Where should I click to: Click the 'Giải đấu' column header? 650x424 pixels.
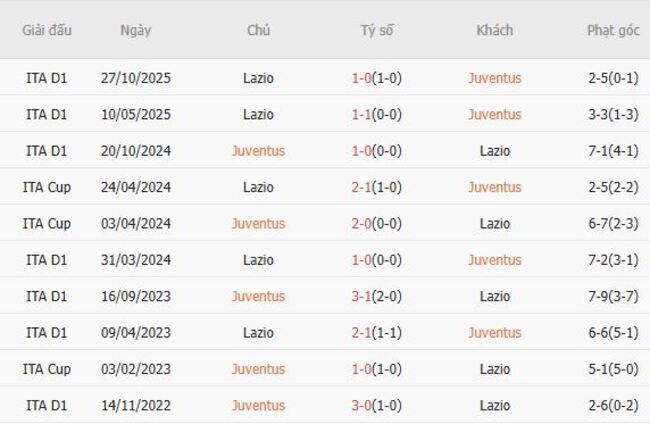[x=47, y=30]
